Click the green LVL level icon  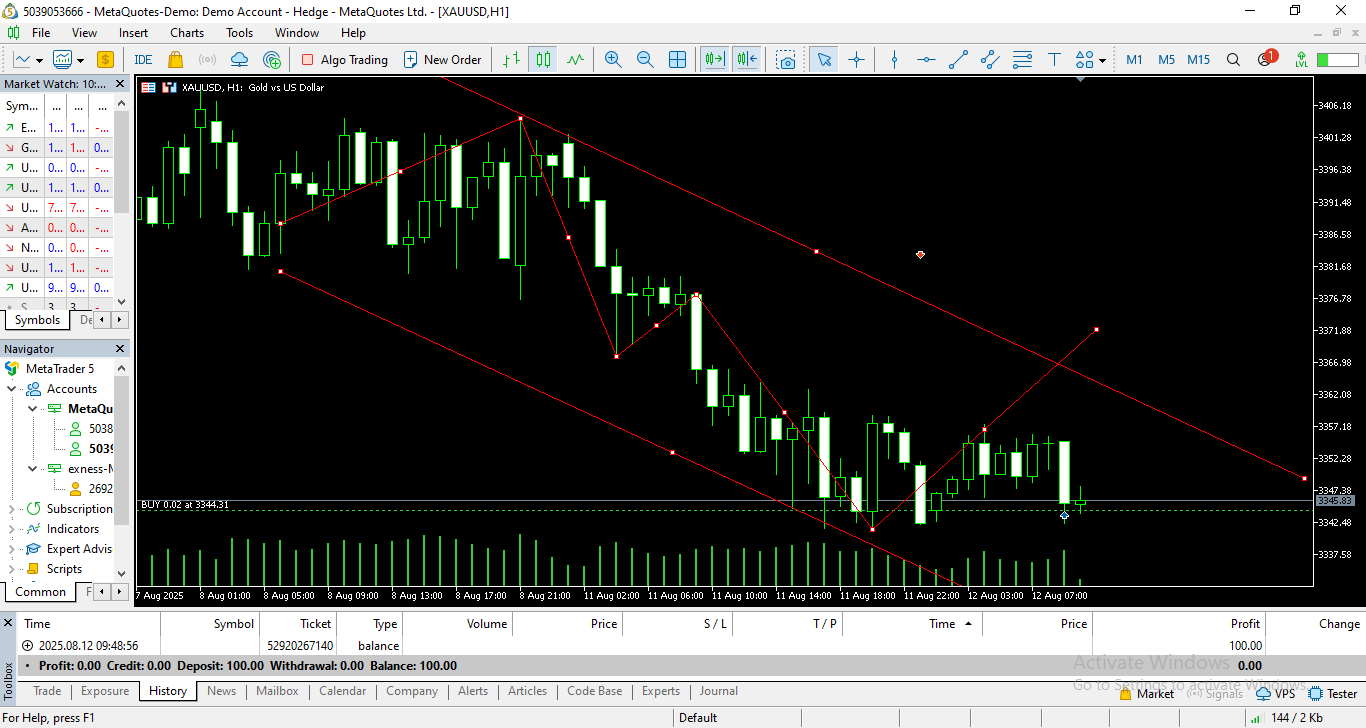pyautogui.click(x=1301, y=60)
